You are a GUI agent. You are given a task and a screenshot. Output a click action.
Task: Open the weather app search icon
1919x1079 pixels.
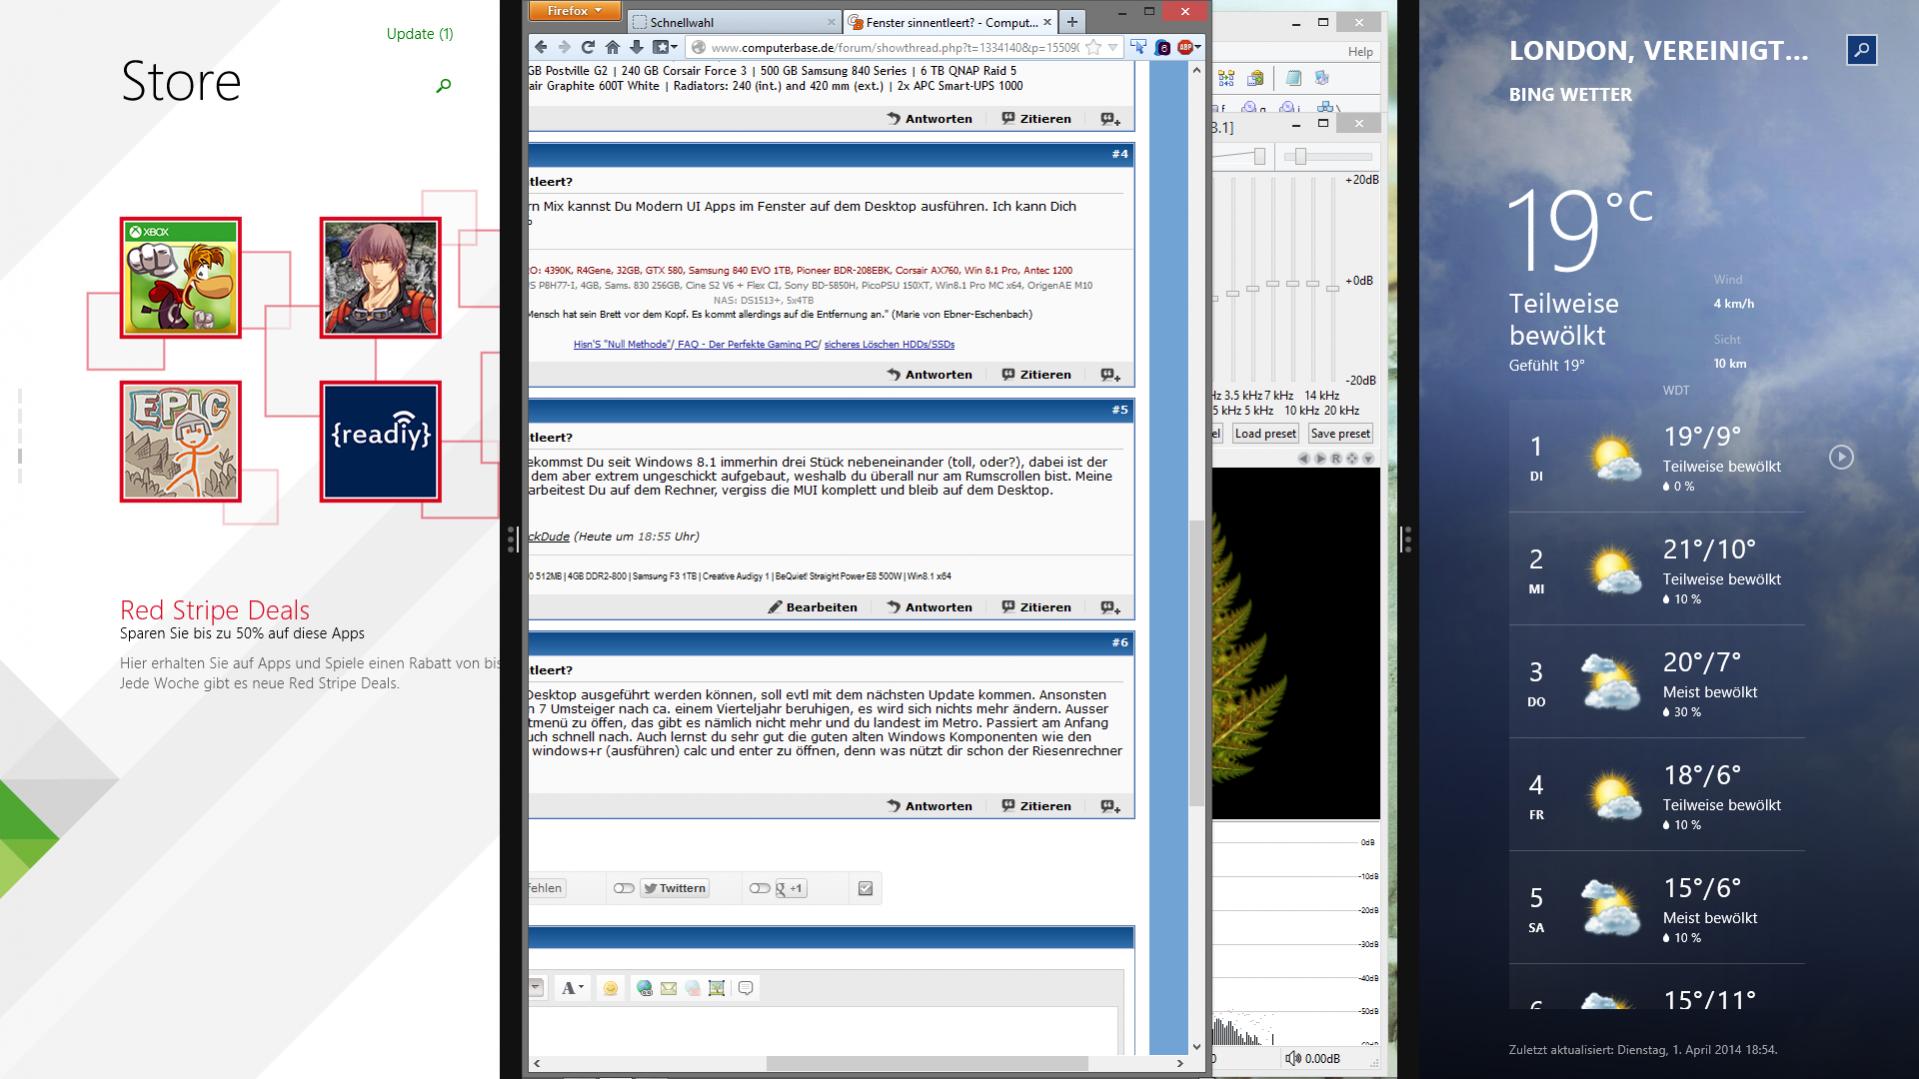[x=1861, y=50]
